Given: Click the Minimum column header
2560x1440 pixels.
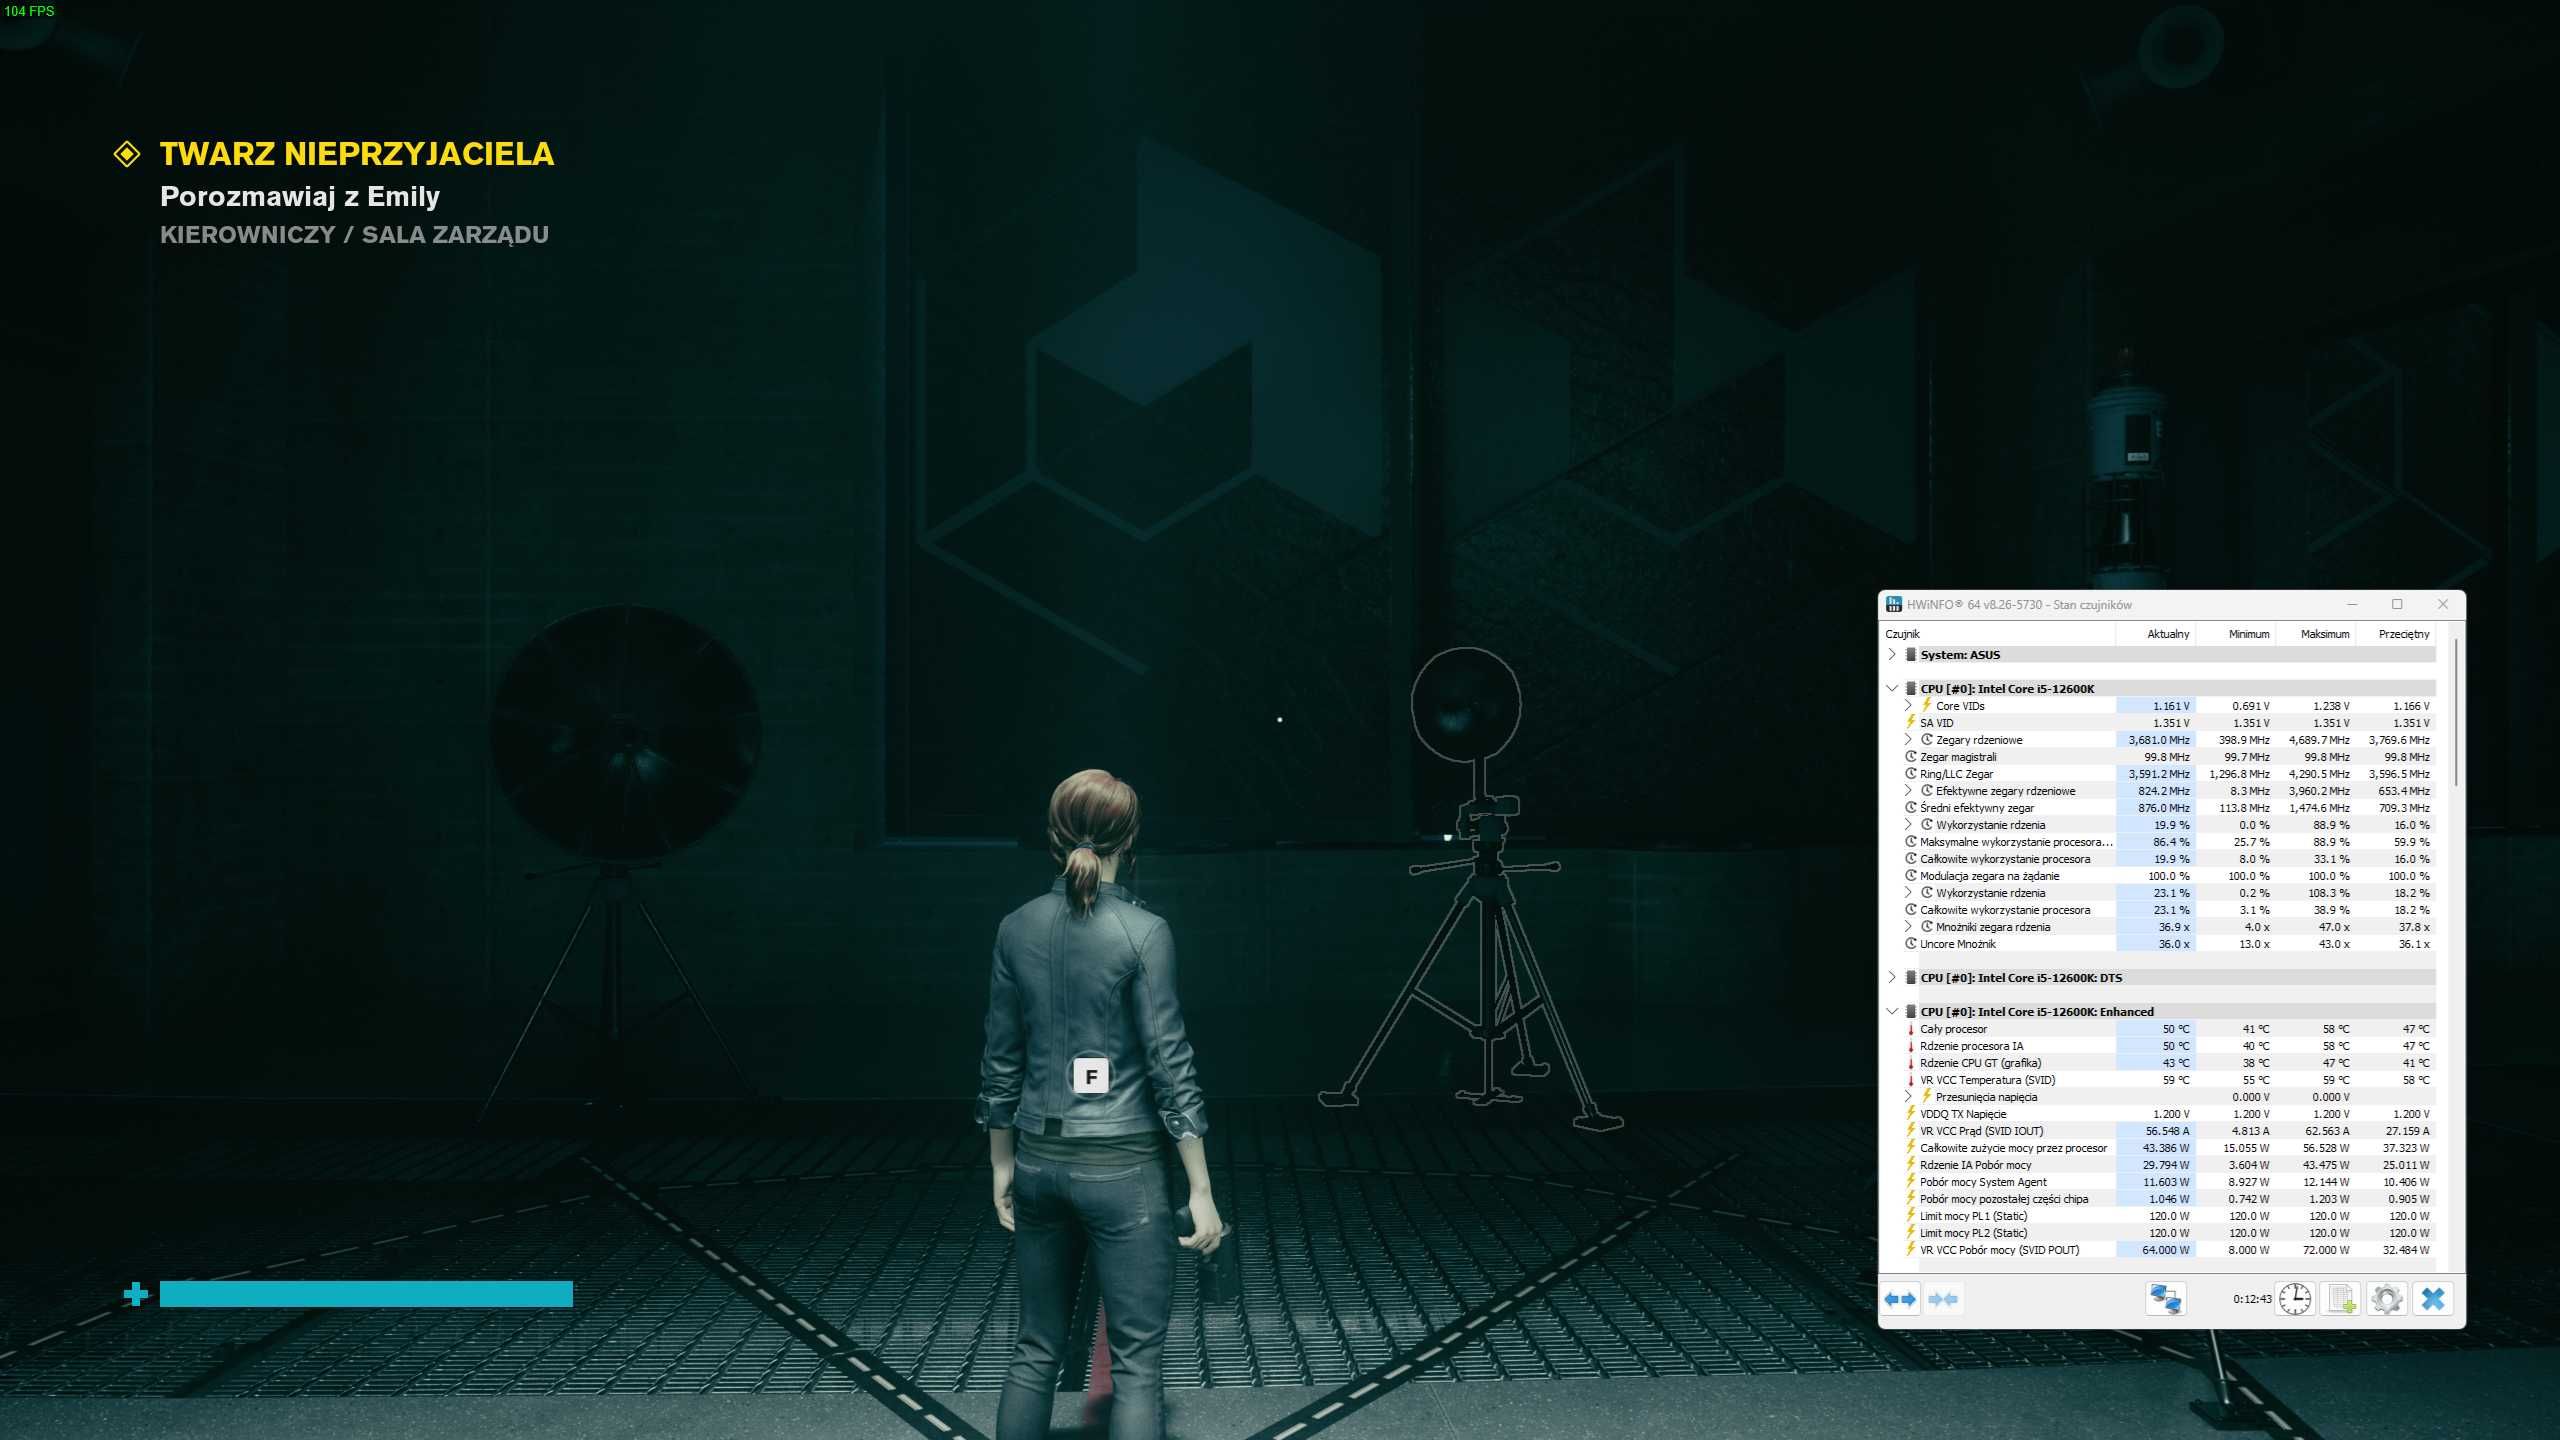Looking at the screenshot, I should click(x=2236, y=634).
